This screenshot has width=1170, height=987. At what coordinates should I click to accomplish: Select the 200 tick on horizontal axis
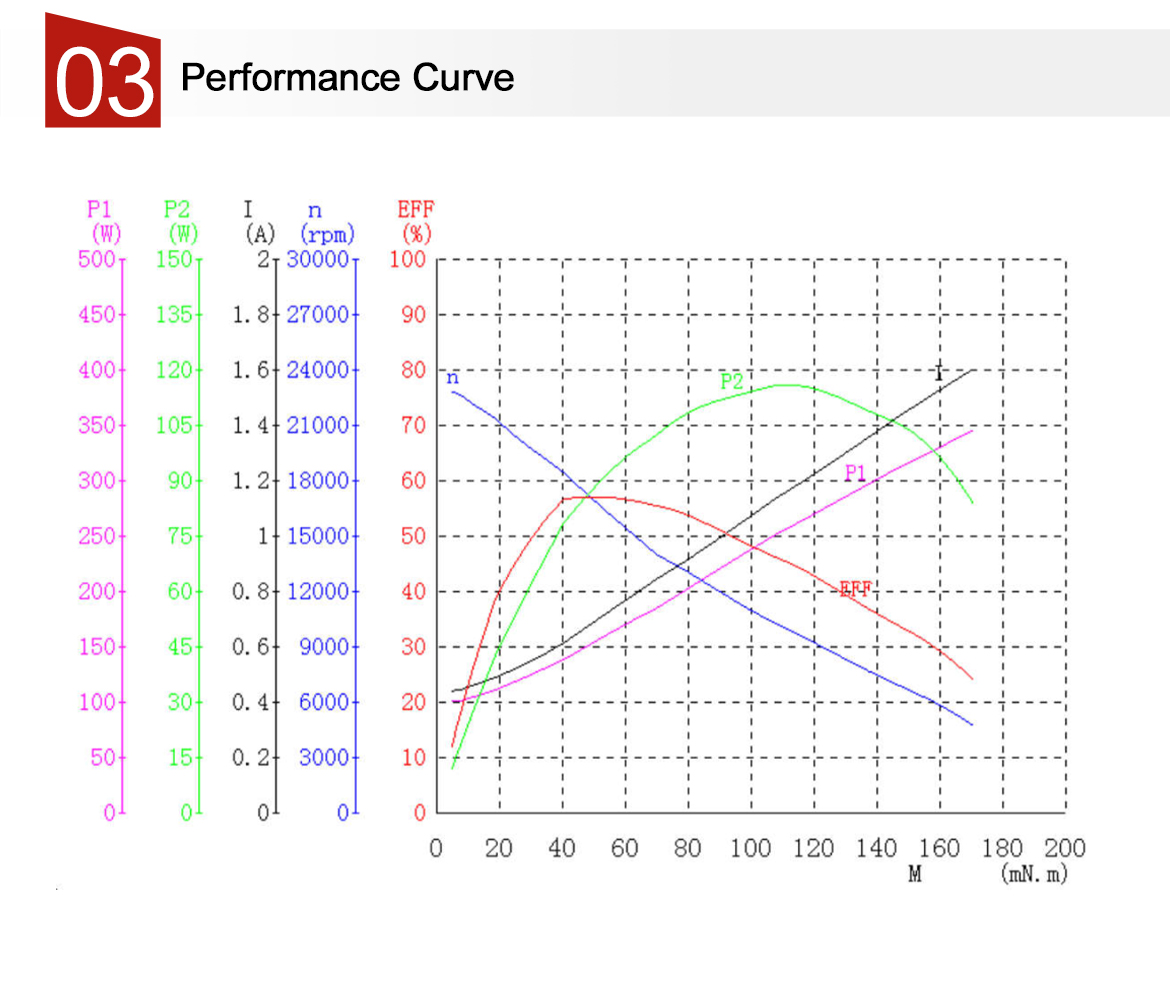point(1064,849)
